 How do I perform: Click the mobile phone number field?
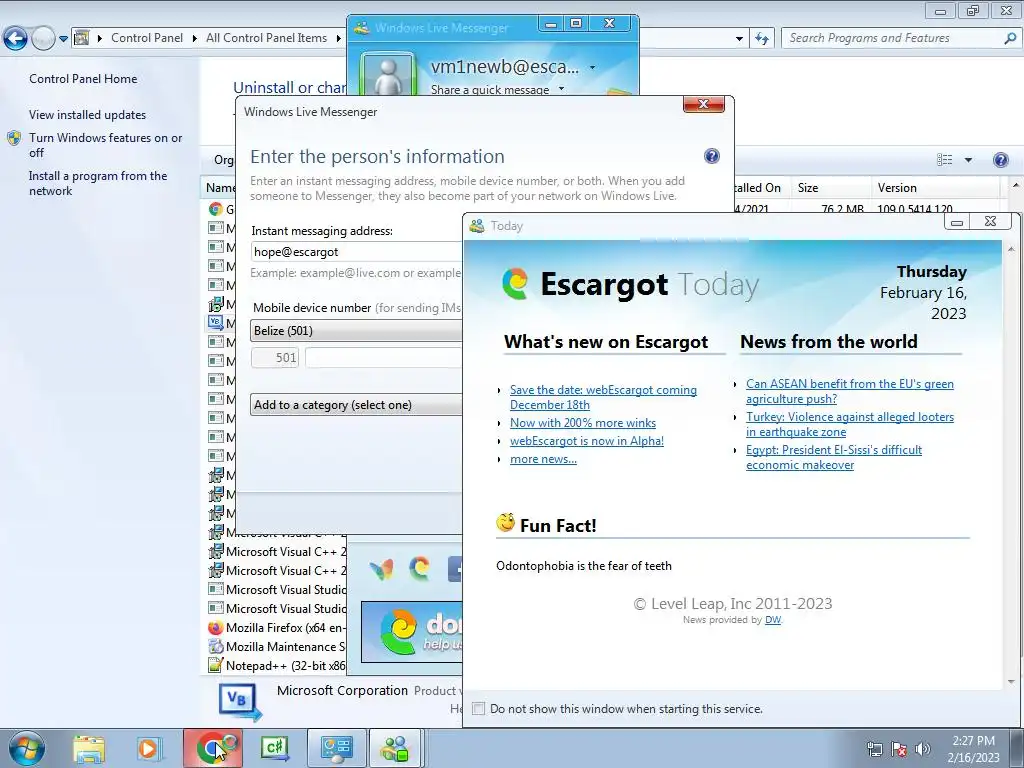pyautogui.click(x=384, y=357)
